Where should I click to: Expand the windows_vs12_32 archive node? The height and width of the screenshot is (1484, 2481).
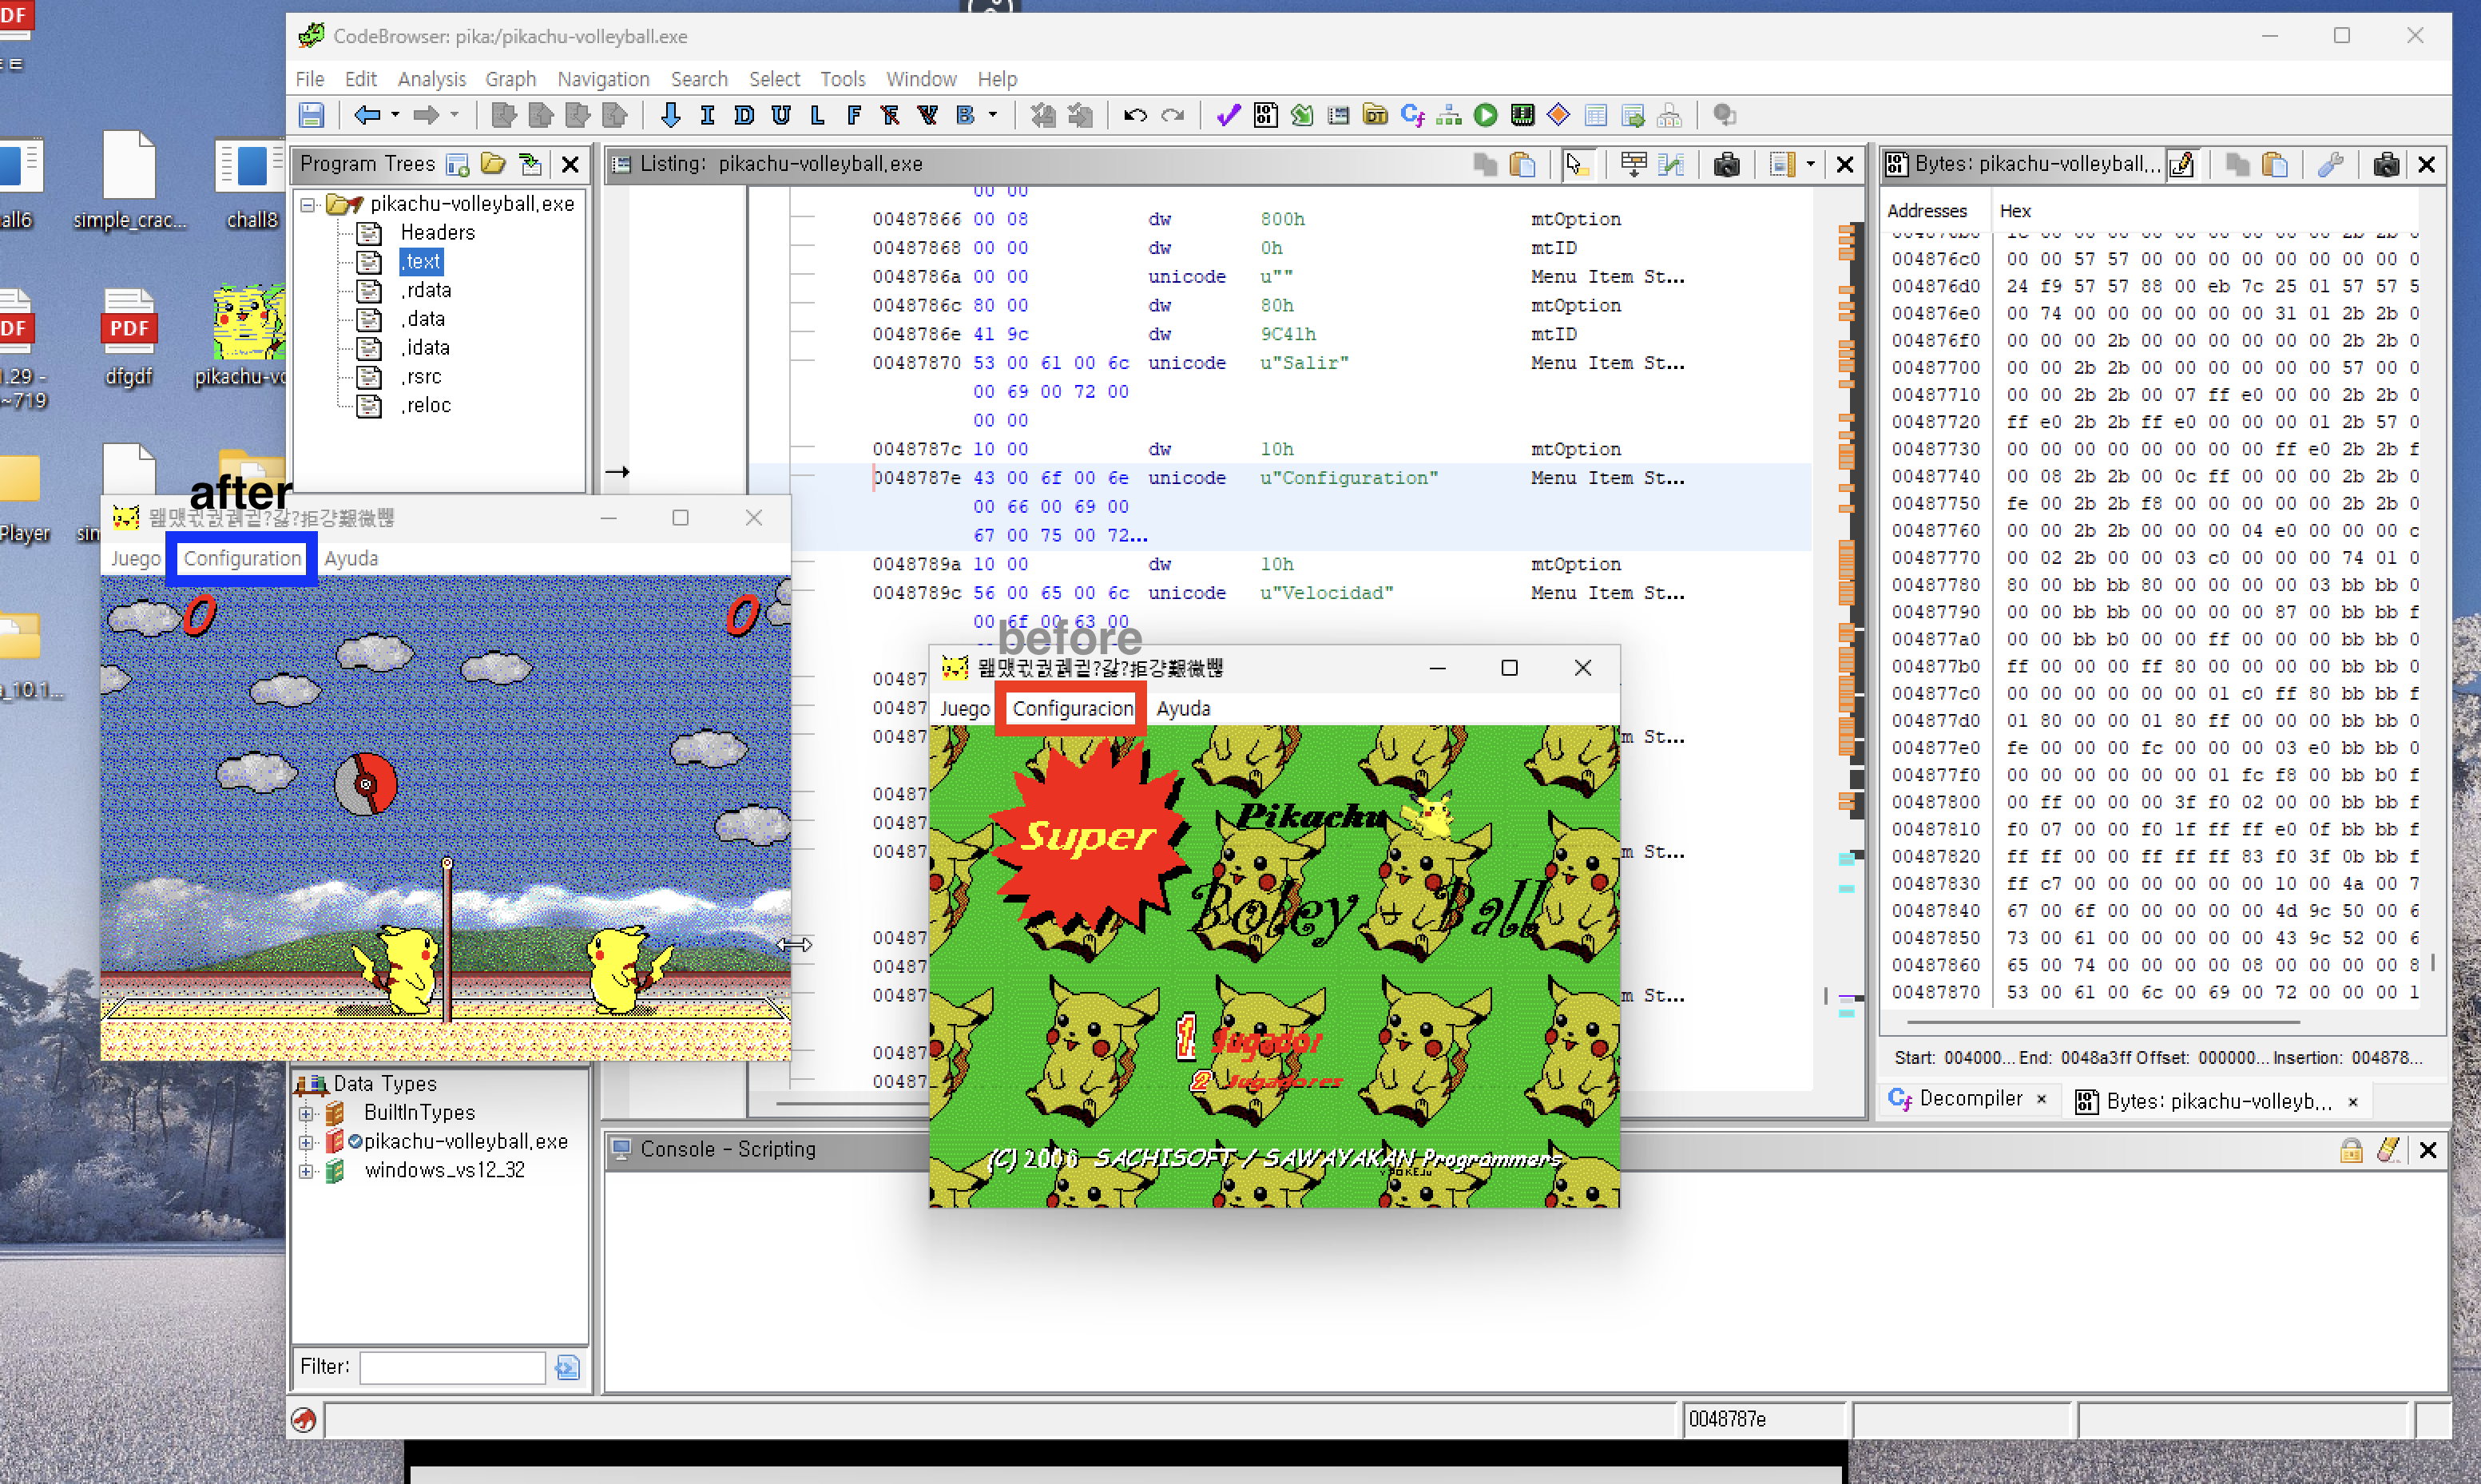[x=306, y=1171]
